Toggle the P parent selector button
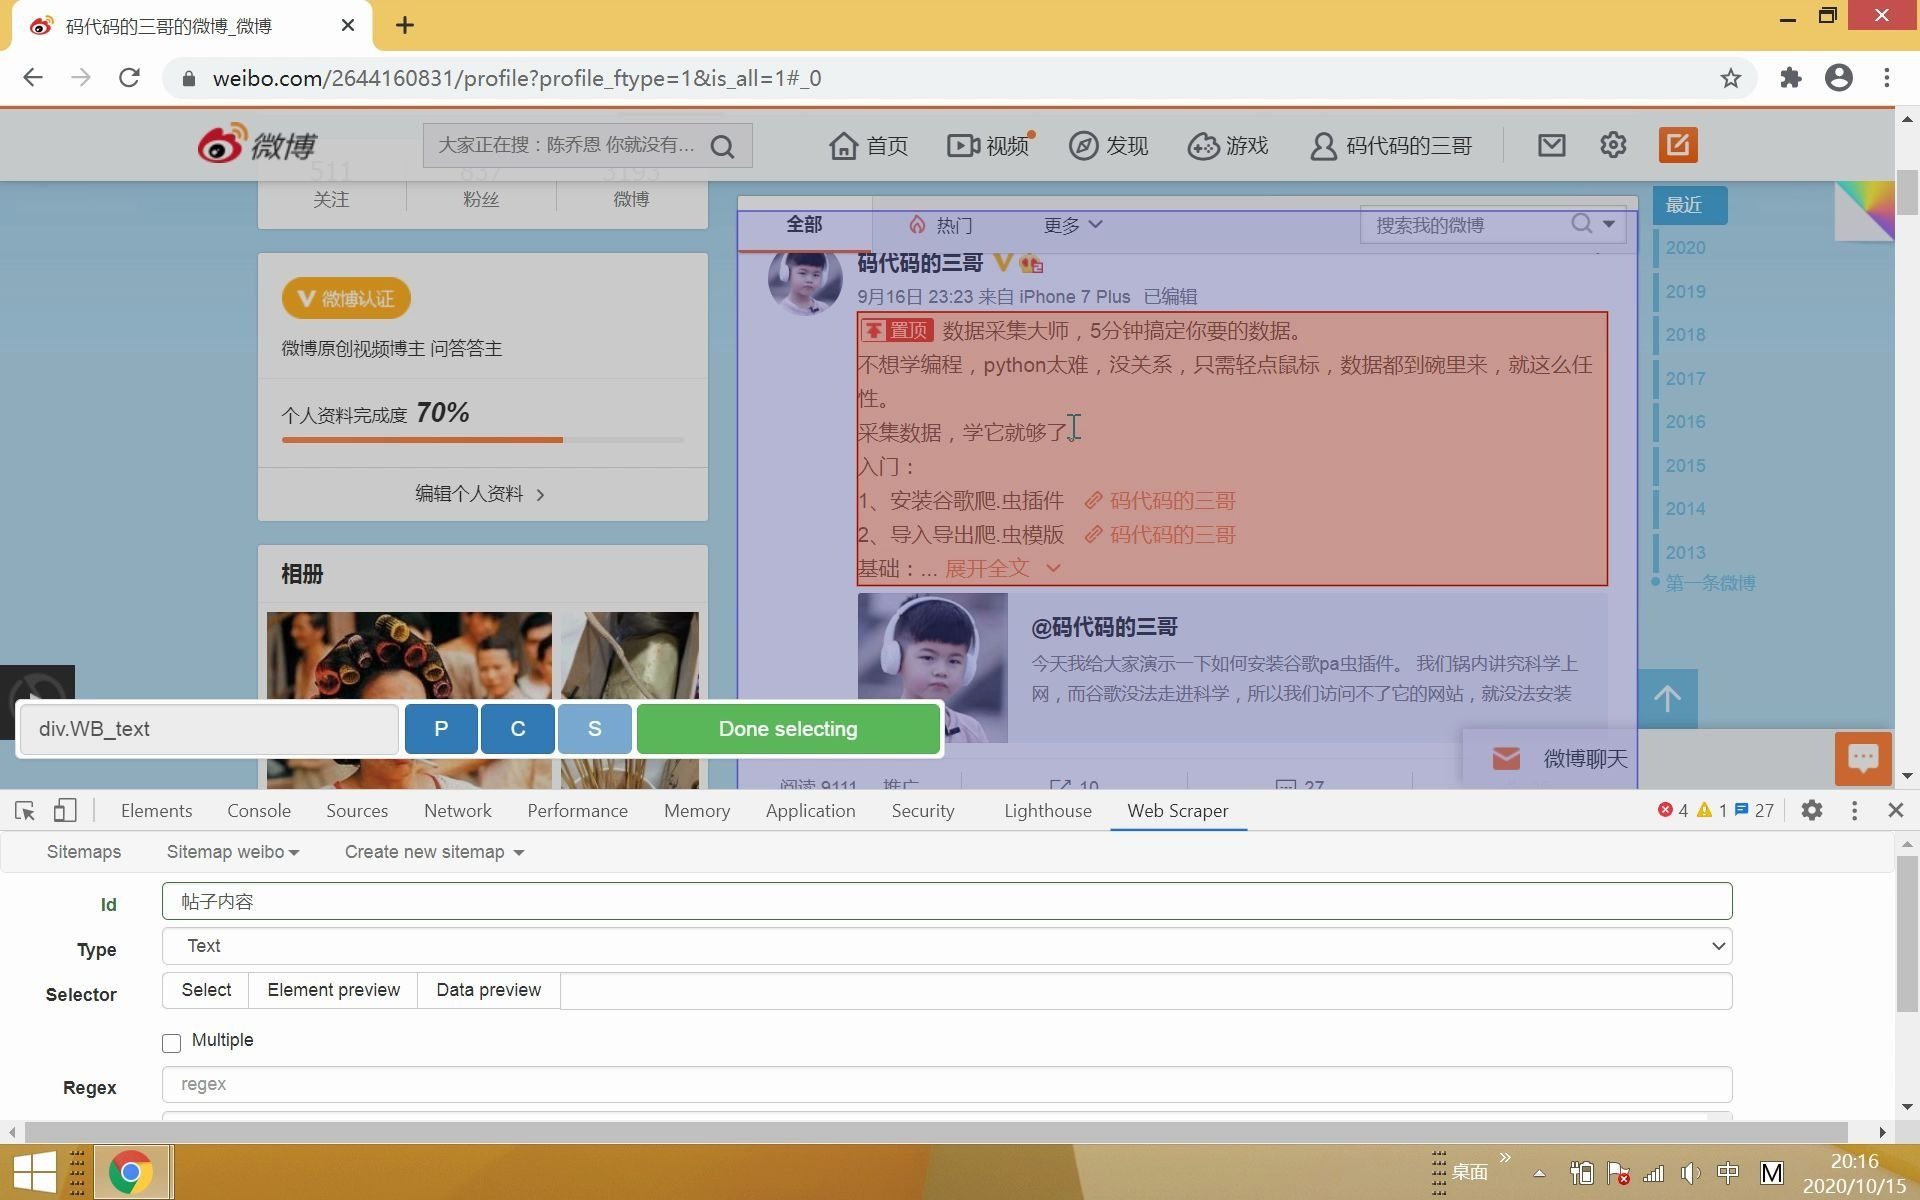The width and height of the screenshot is (1920, 1200). pyautogui.click(x=441, y=729)
